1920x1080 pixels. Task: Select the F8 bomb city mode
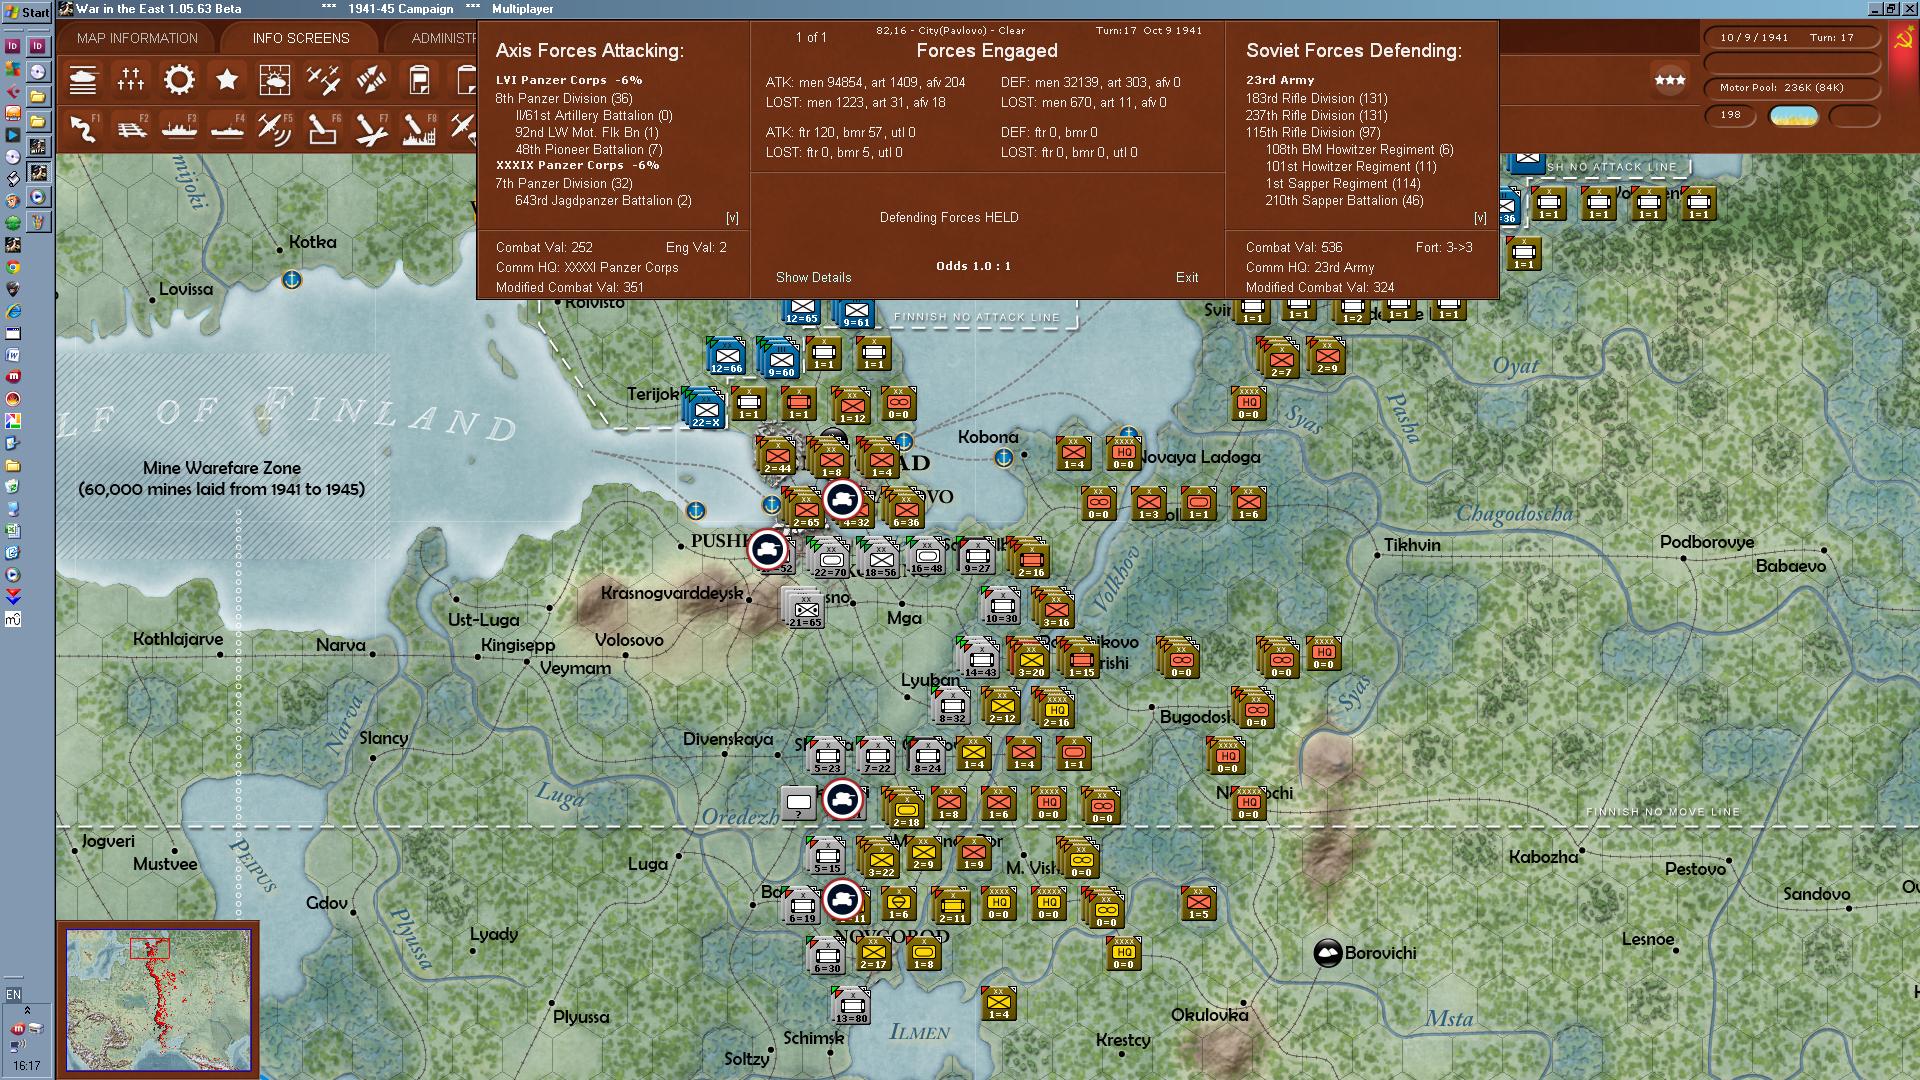(419, 129)
